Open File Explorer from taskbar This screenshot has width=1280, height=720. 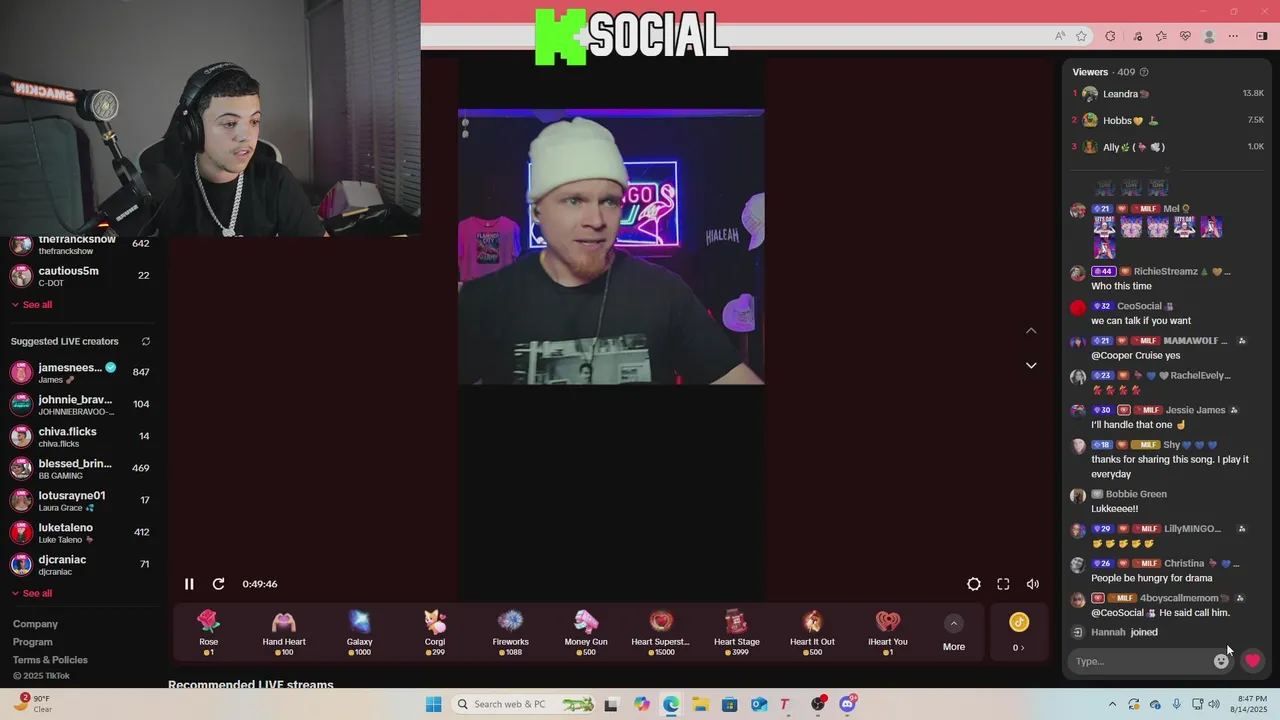tap(700, 704)
